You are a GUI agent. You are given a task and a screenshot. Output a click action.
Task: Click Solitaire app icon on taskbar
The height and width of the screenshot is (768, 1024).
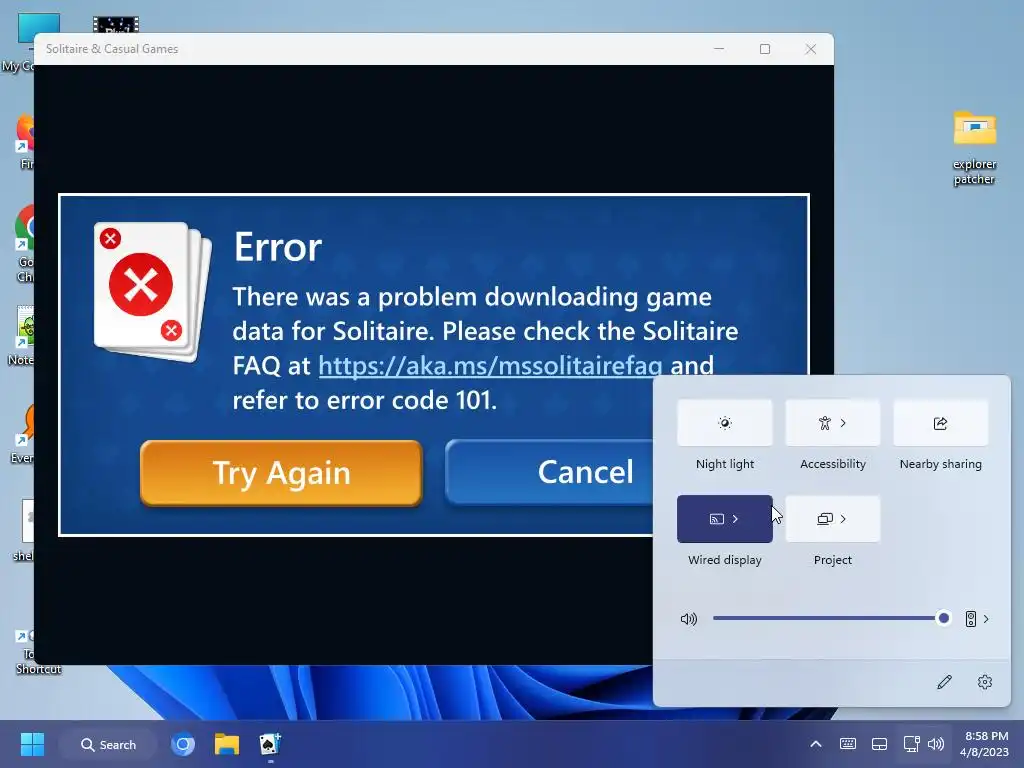[x=270, y=744]
